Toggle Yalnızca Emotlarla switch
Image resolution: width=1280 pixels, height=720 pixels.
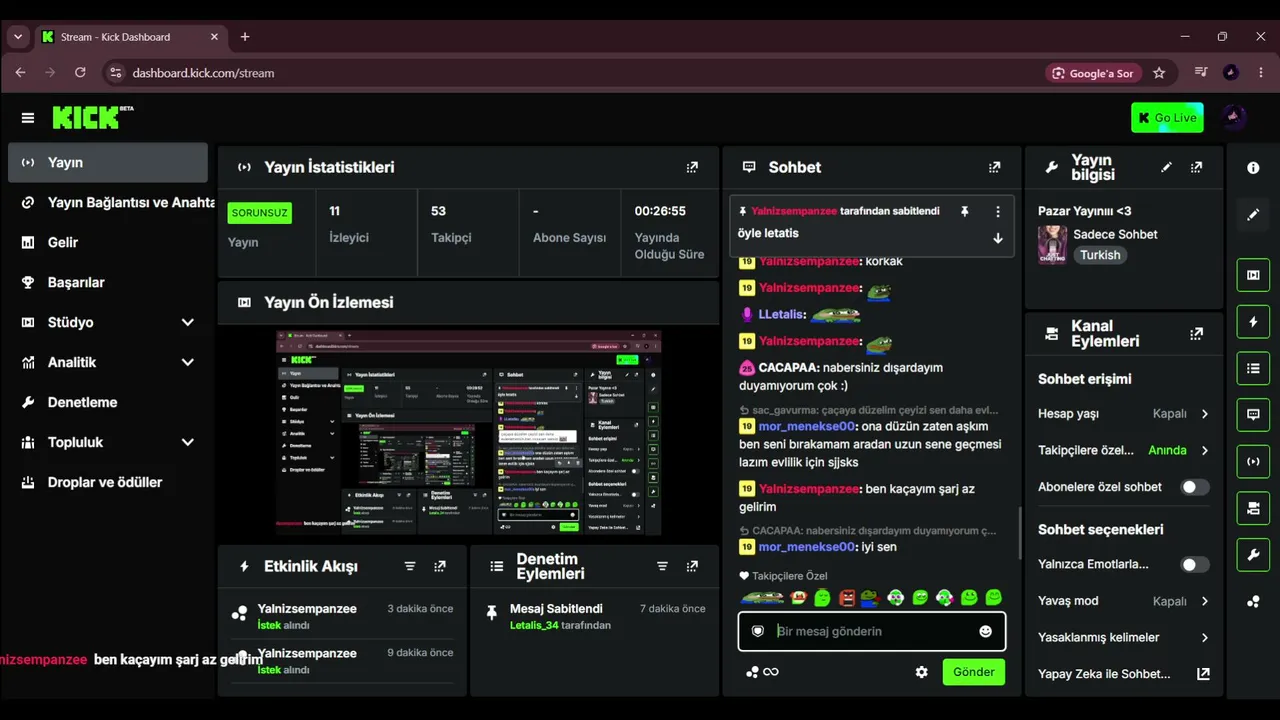(x=1194, y=564)
